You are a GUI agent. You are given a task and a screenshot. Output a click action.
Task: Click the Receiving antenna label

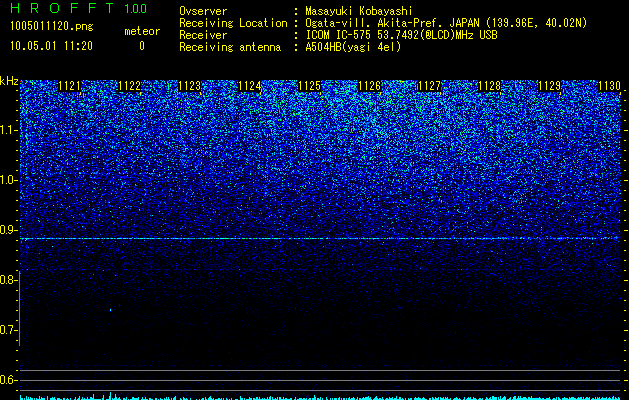pos(230,47)
